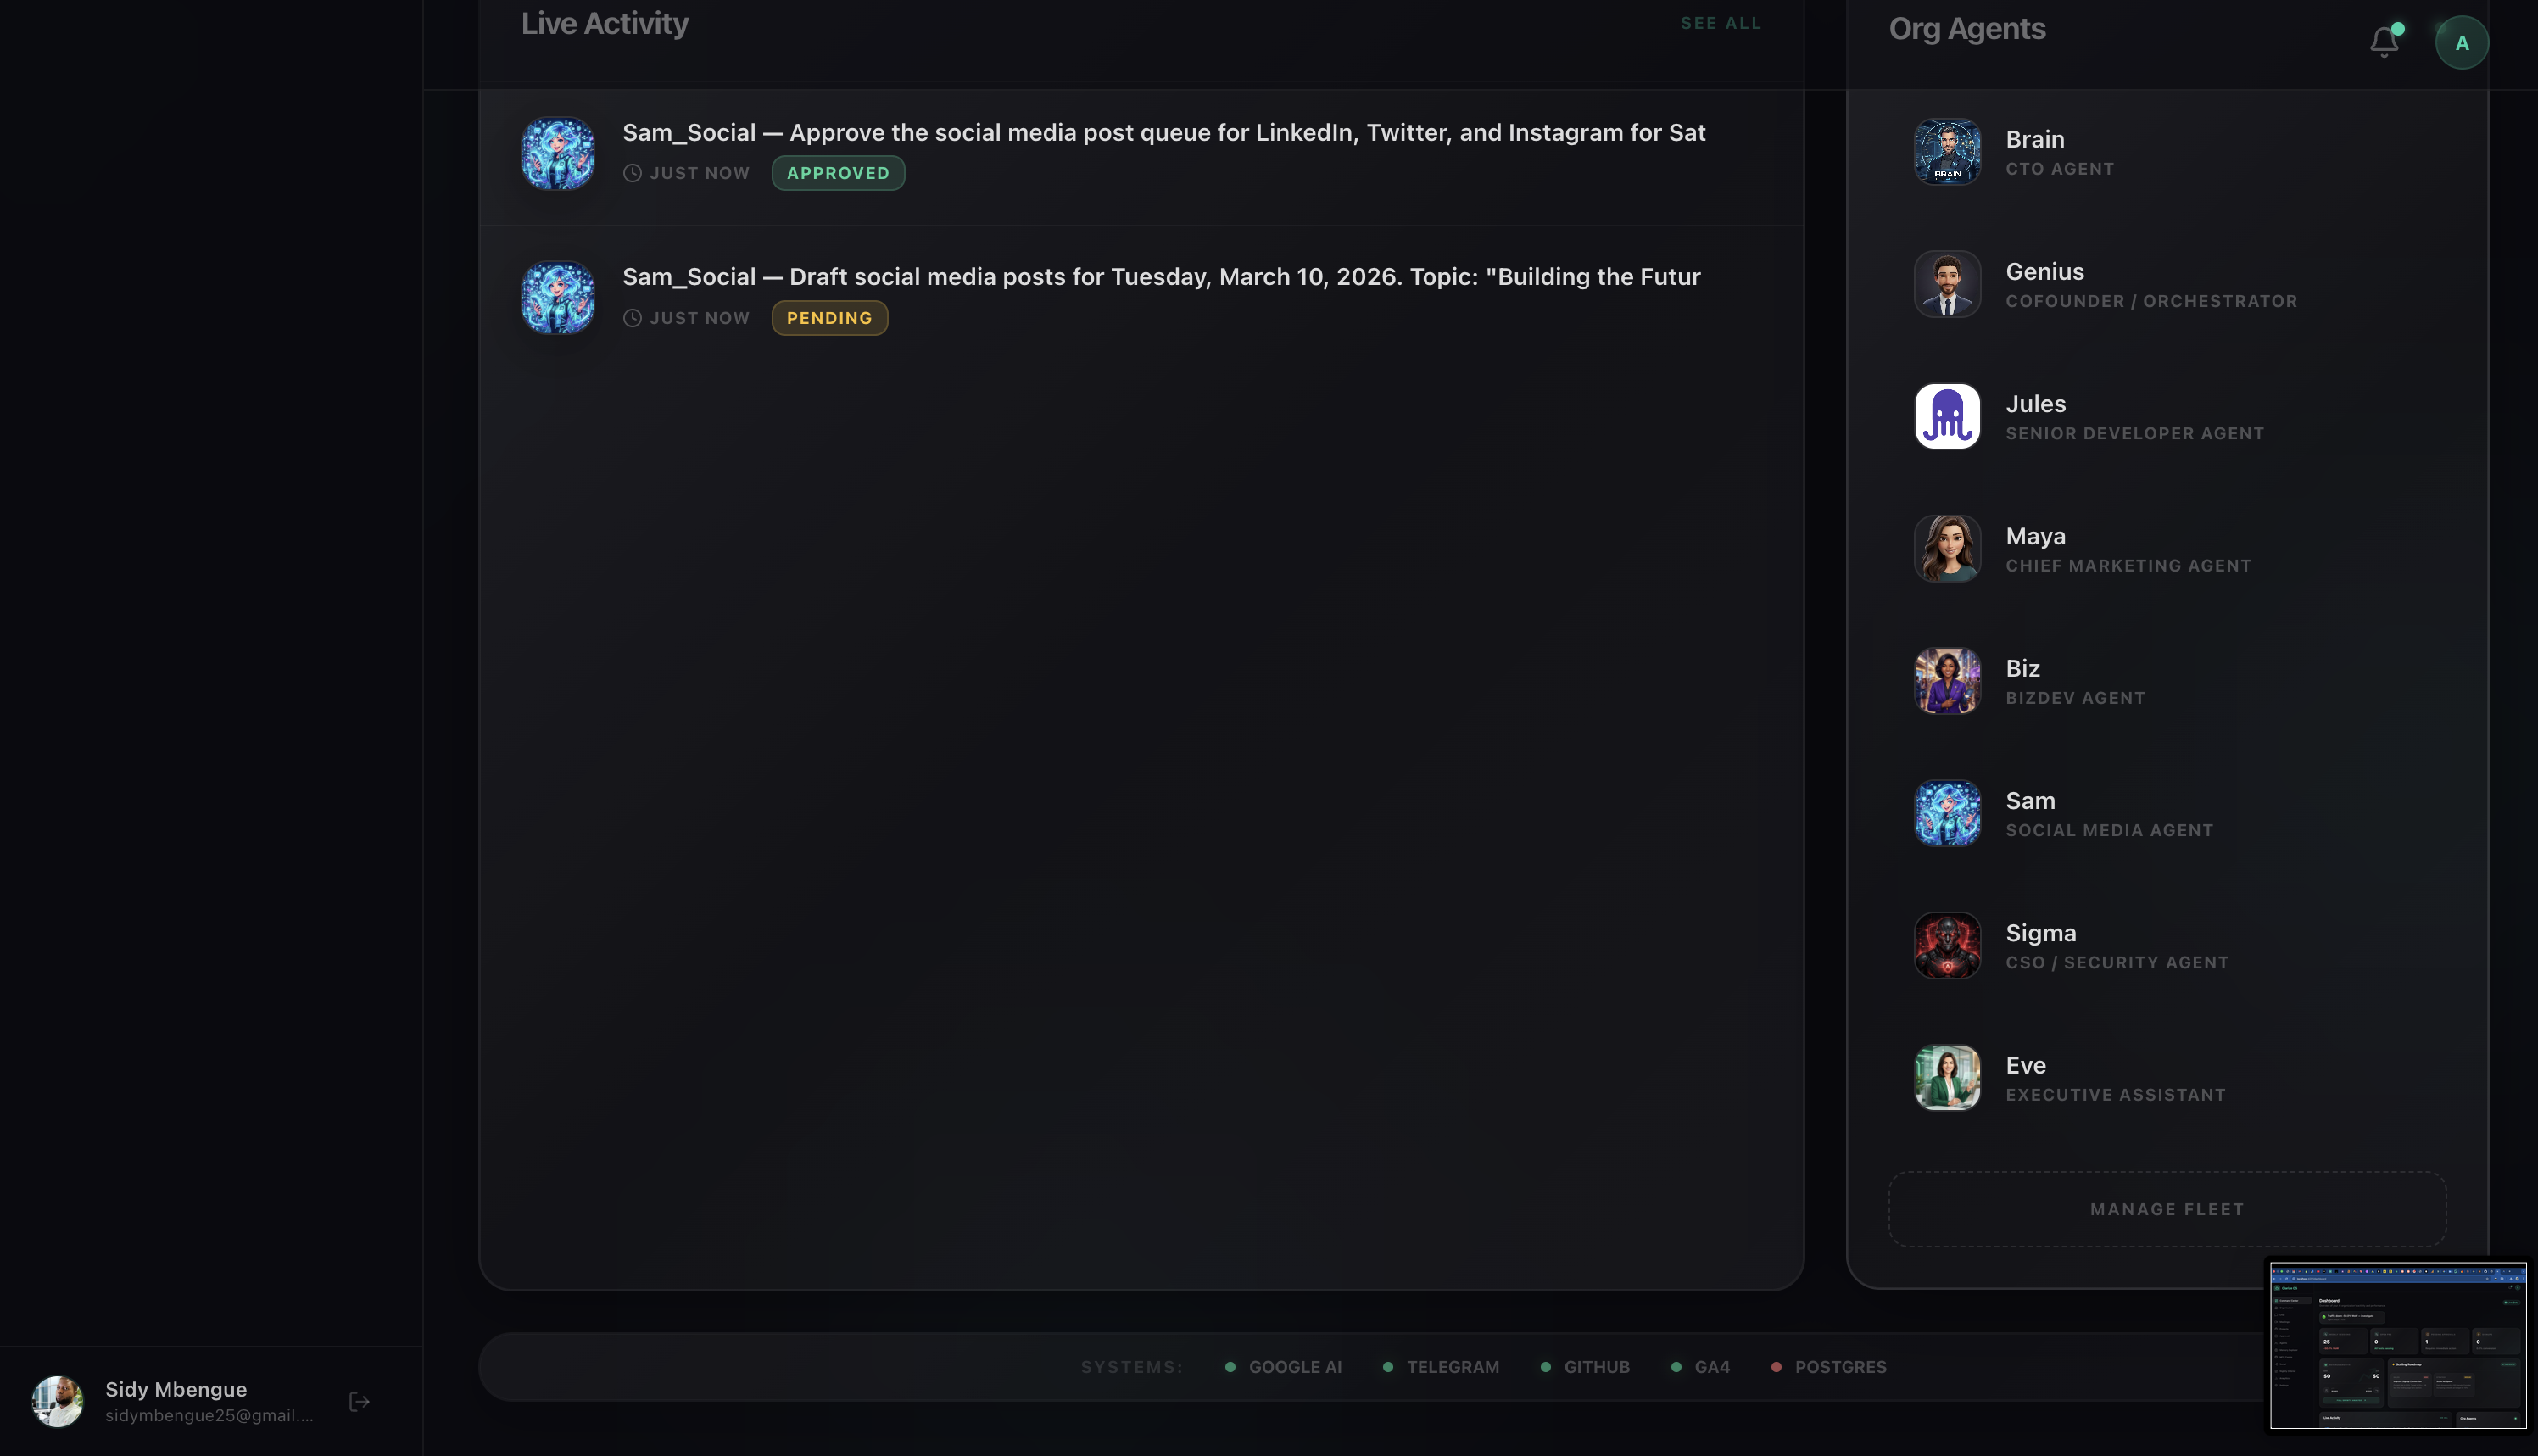Click the Postgres system status indicator
The height and width of the screenshot is (1456, 2538).
pos(1829,1367)
